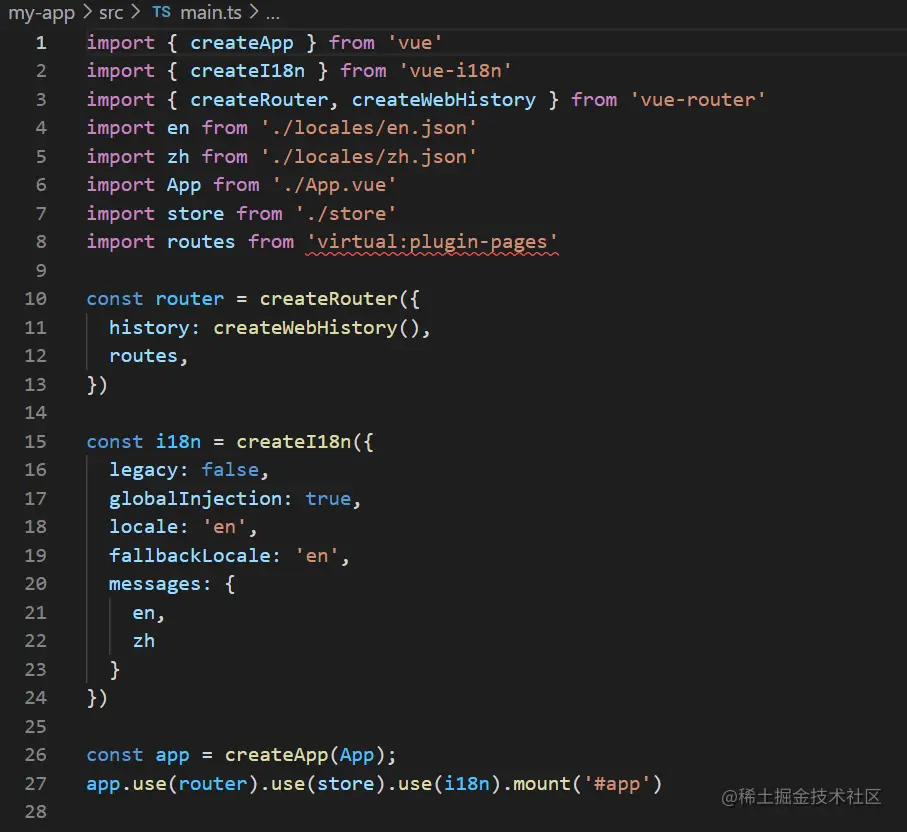Click the '#app' mount selector string
This screenshot has height=832, width=907.
[x=617, y=784]
